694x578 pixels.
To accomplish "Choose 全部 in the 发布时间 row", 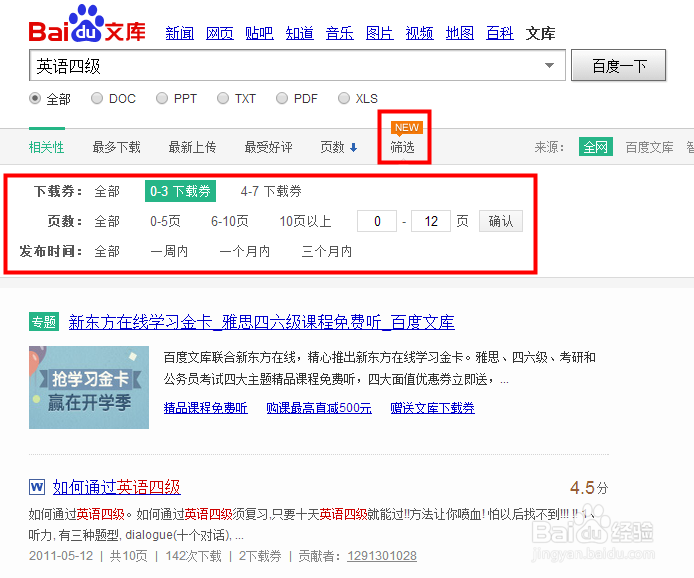I will [x=107, y=251].
